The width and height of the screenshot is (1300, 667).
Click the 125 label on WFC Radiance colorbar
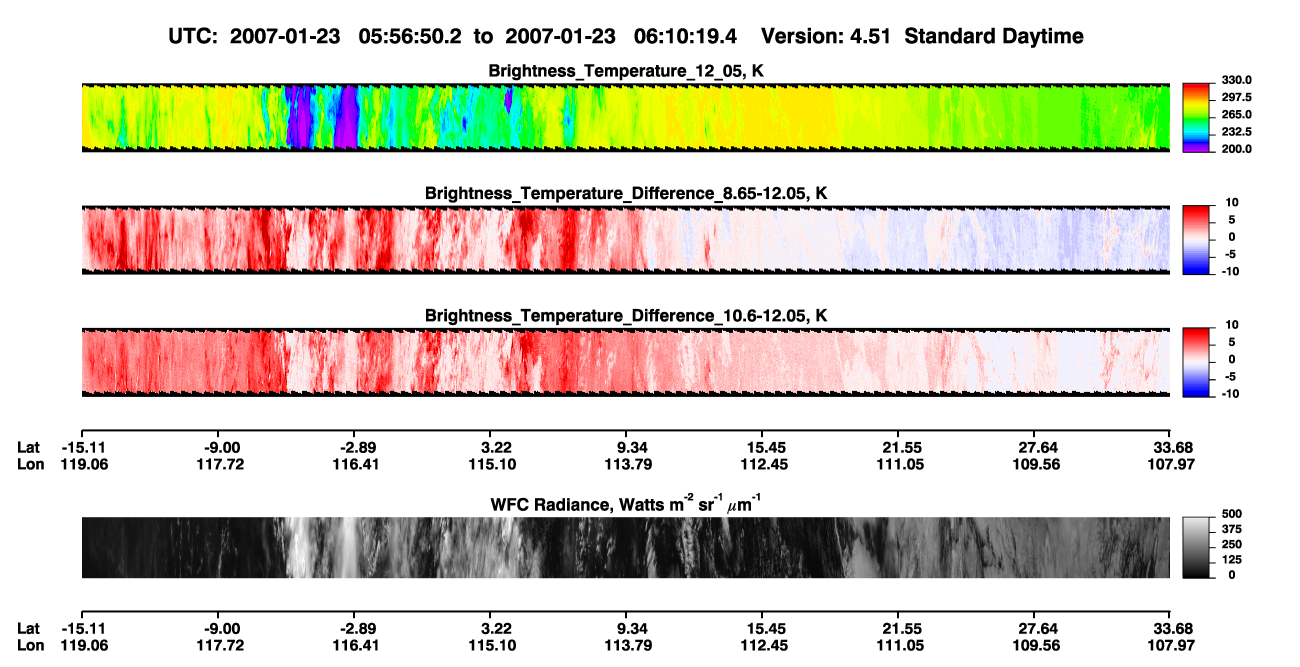[x=1233, y=559]
